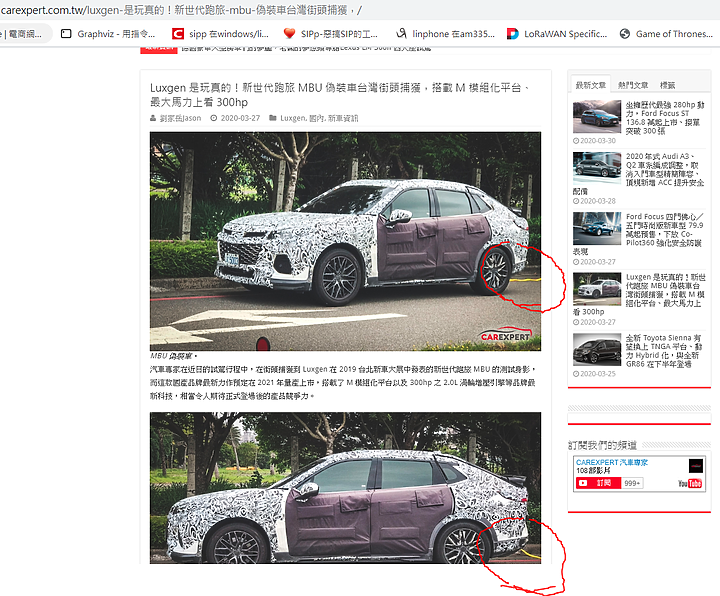Click the Game of Thrones globe icon
The image size is (720, 596).
click(624, 34)
